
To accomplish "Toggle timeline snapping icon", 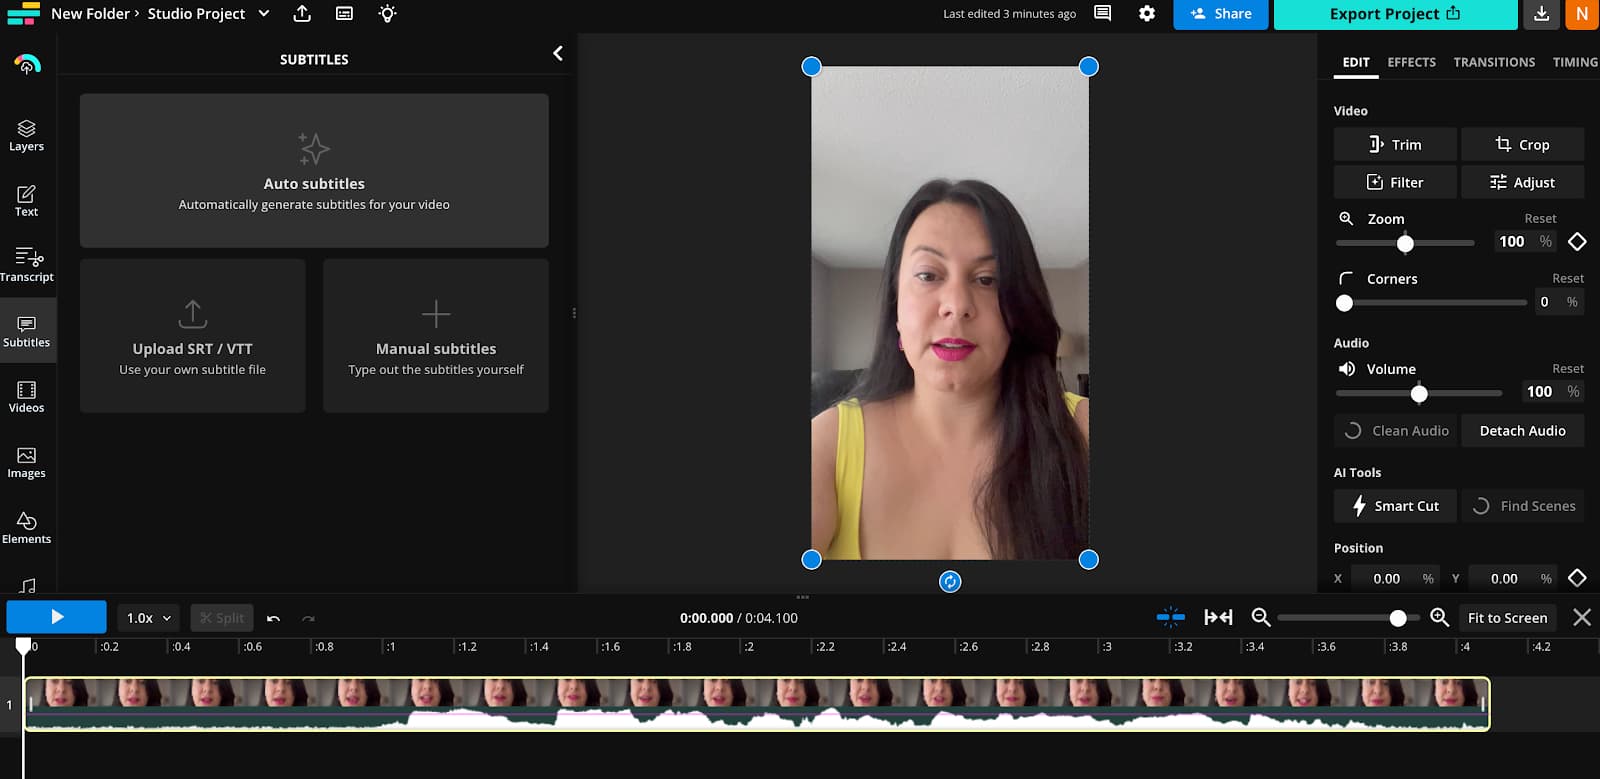I will tap(1170, 618).
